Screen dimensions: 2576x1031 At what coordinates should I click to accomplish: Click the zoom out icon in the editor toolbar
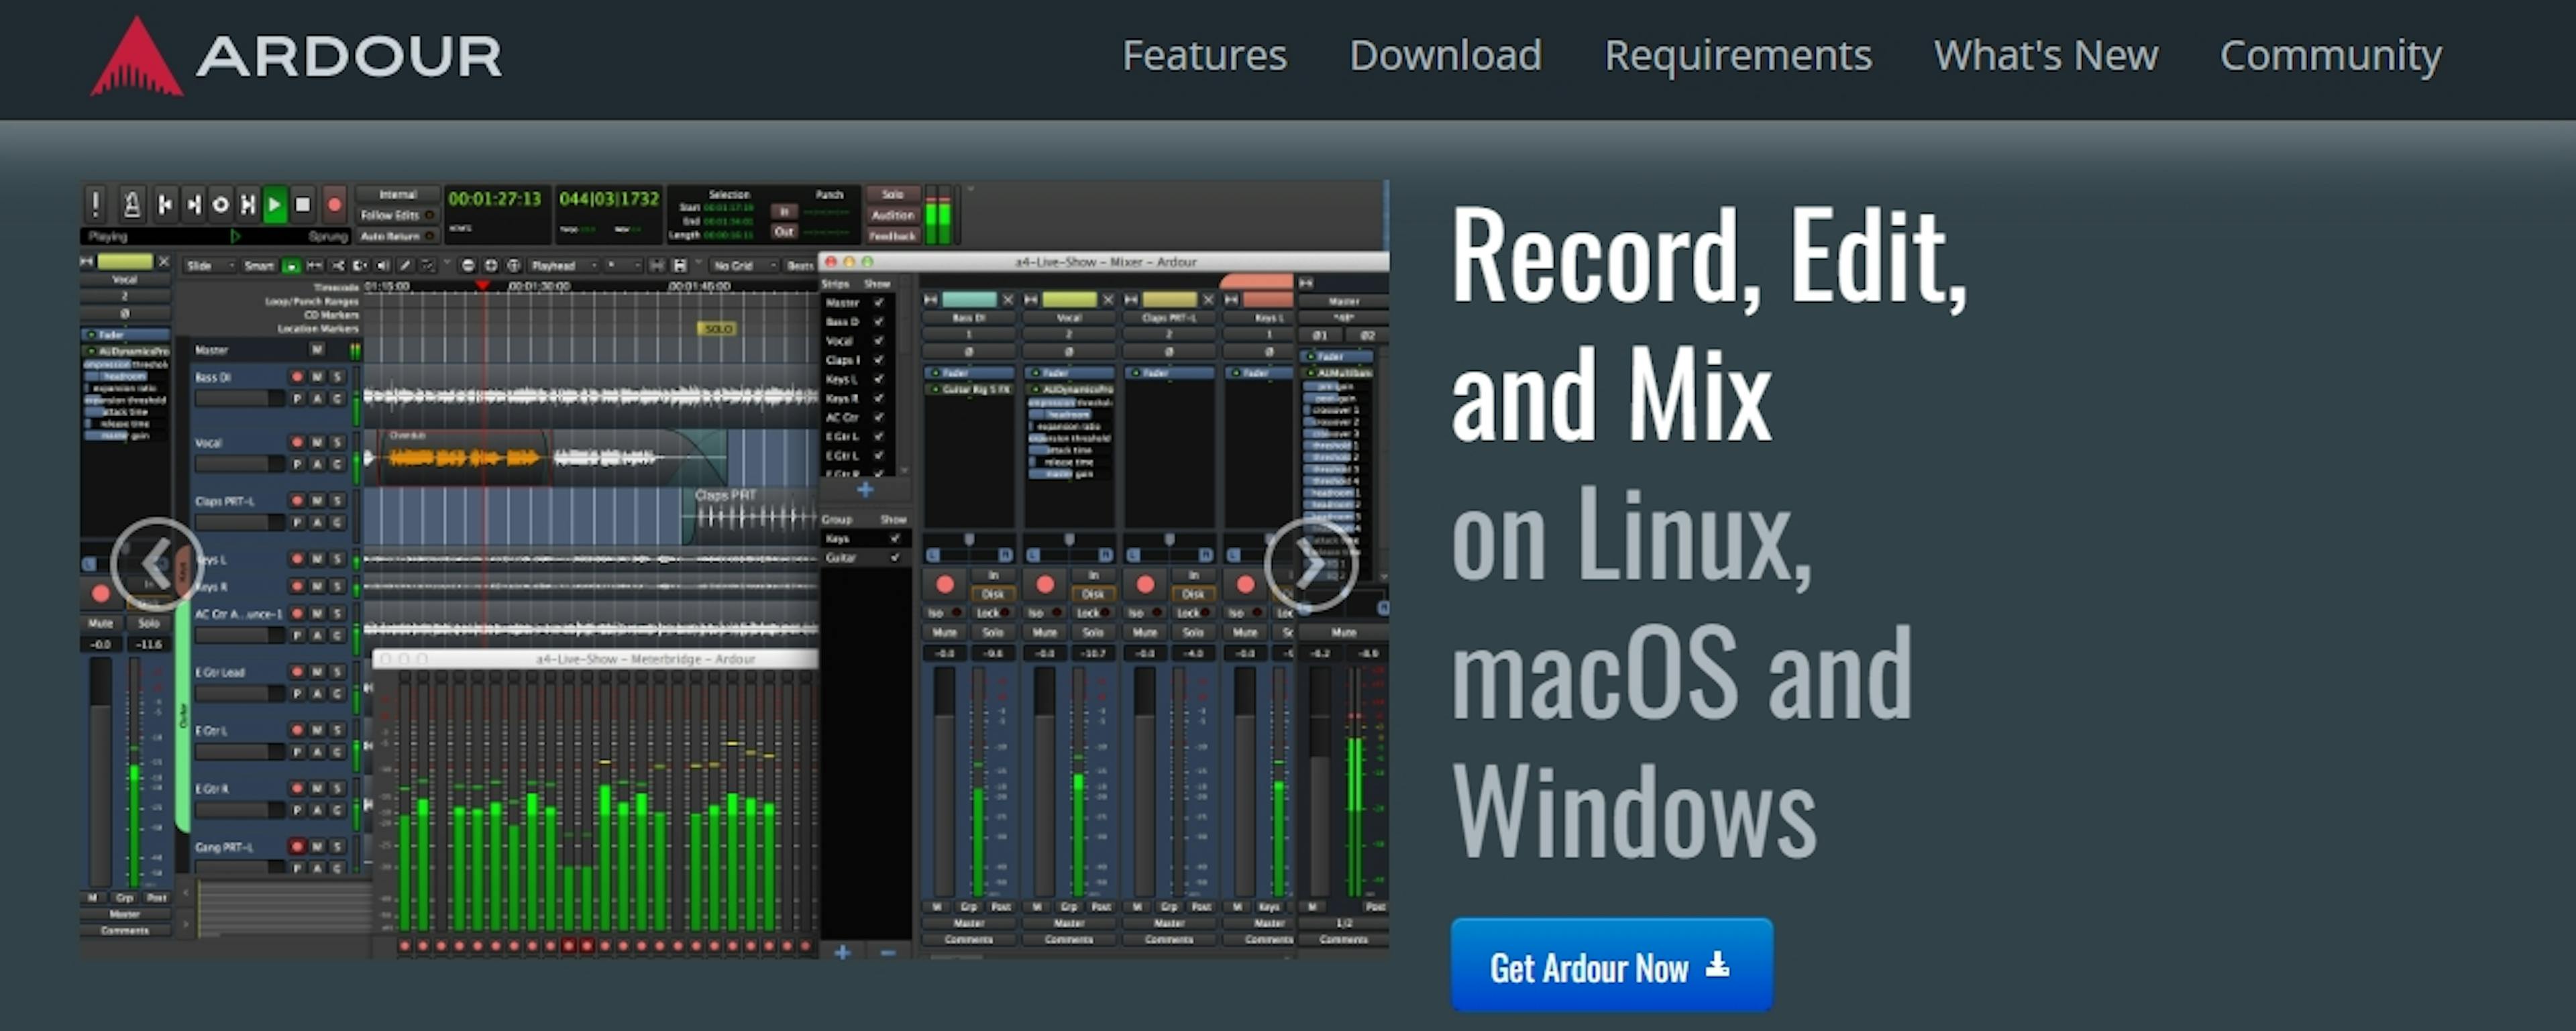[468, 266]
